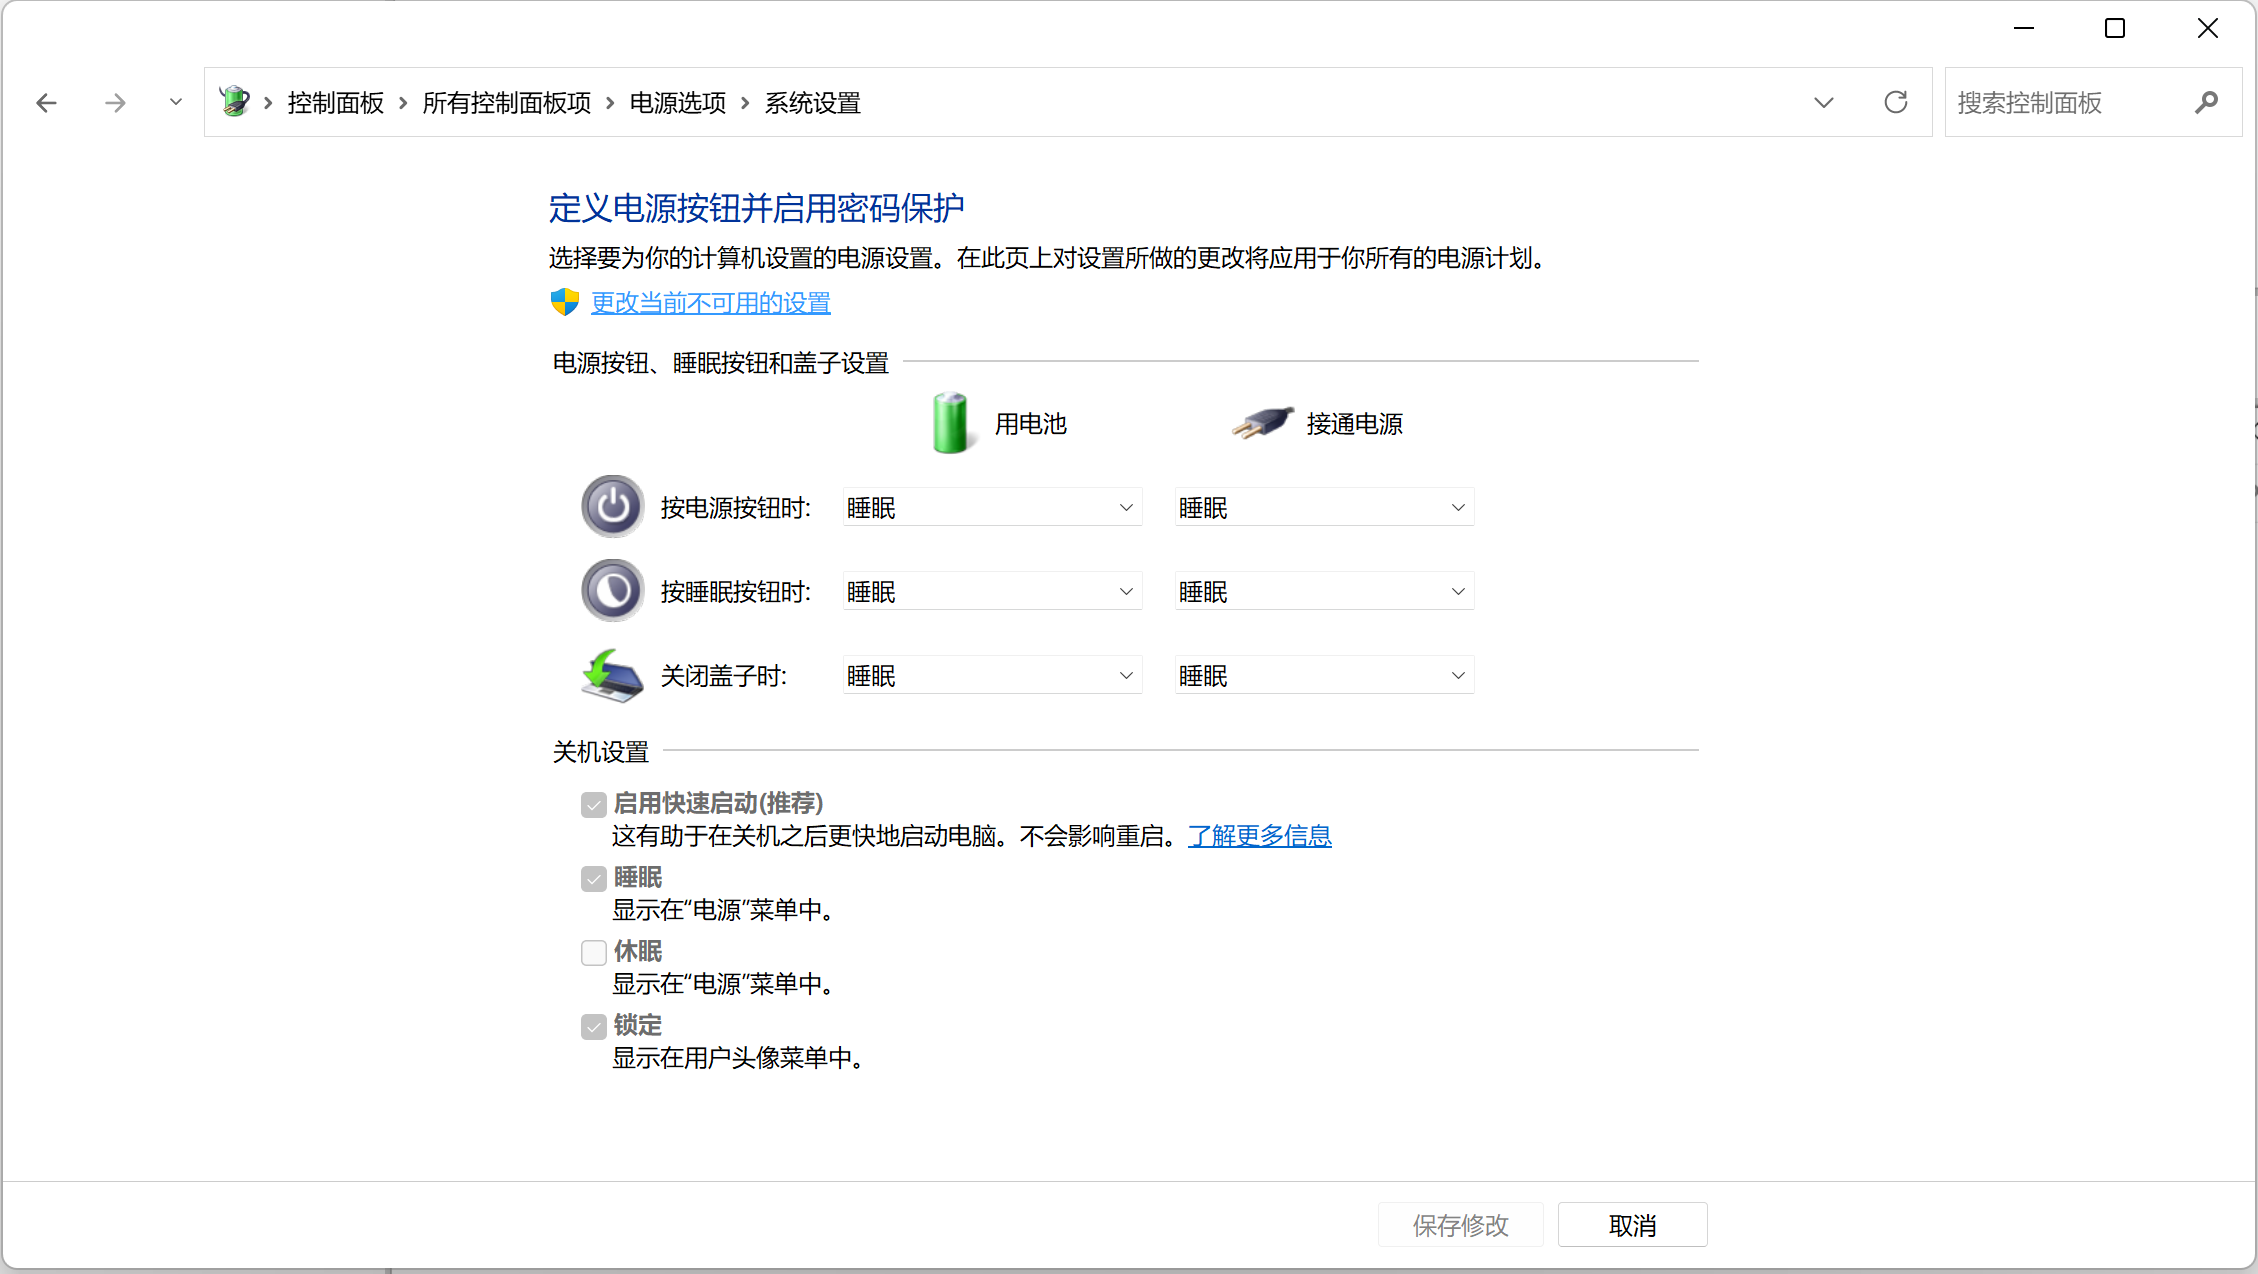Image resolution: width=2258 pixels, height=1274 pixels.
Task: Click the 了解更多信息 link
Action: [x=1259, y=836]
